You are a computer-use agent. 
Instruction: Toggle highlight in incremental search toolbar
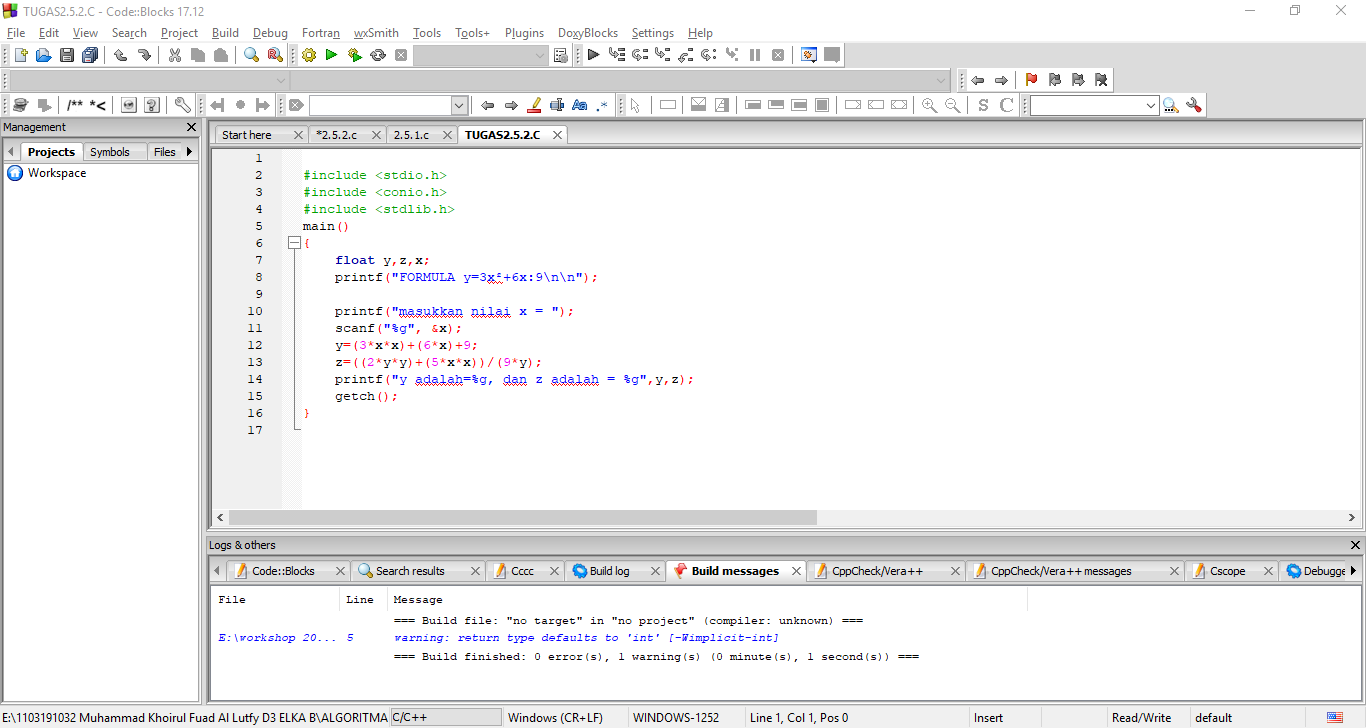[534, 105]
